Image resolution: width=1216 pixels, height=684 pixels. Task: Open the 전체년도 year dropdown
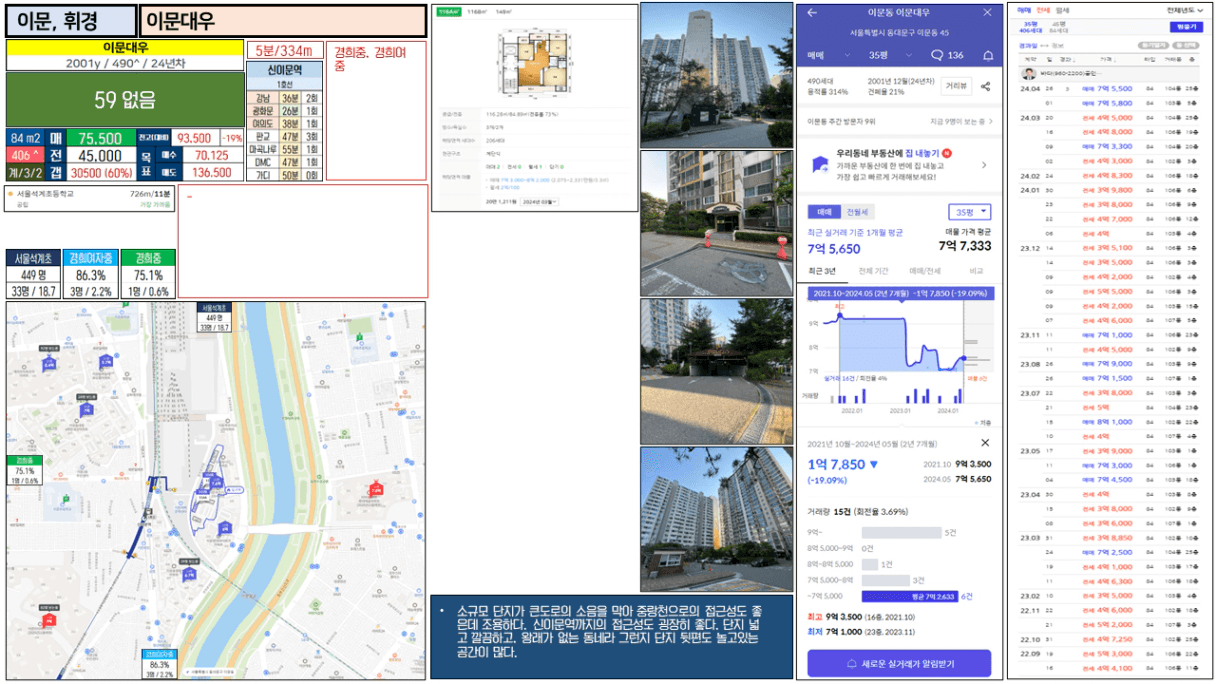coord(1184,9)
